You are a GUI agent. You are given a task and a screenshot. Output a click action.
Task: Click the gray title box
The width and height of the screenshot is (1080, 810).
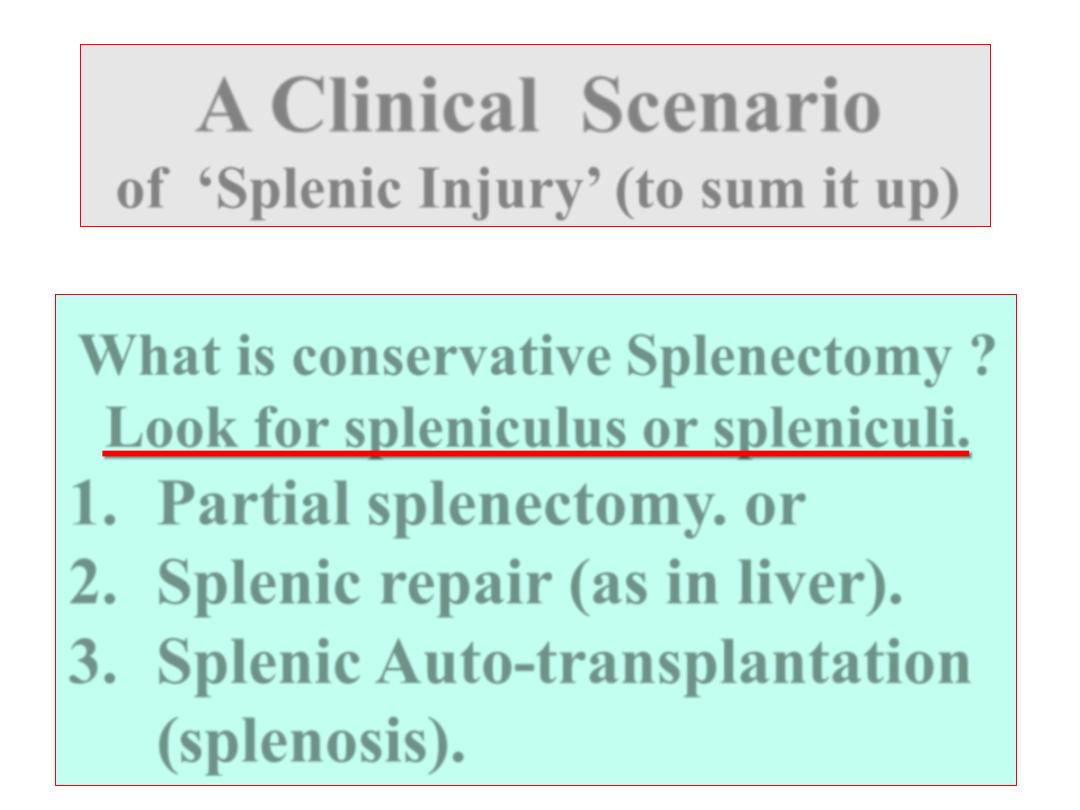[535, 136]
